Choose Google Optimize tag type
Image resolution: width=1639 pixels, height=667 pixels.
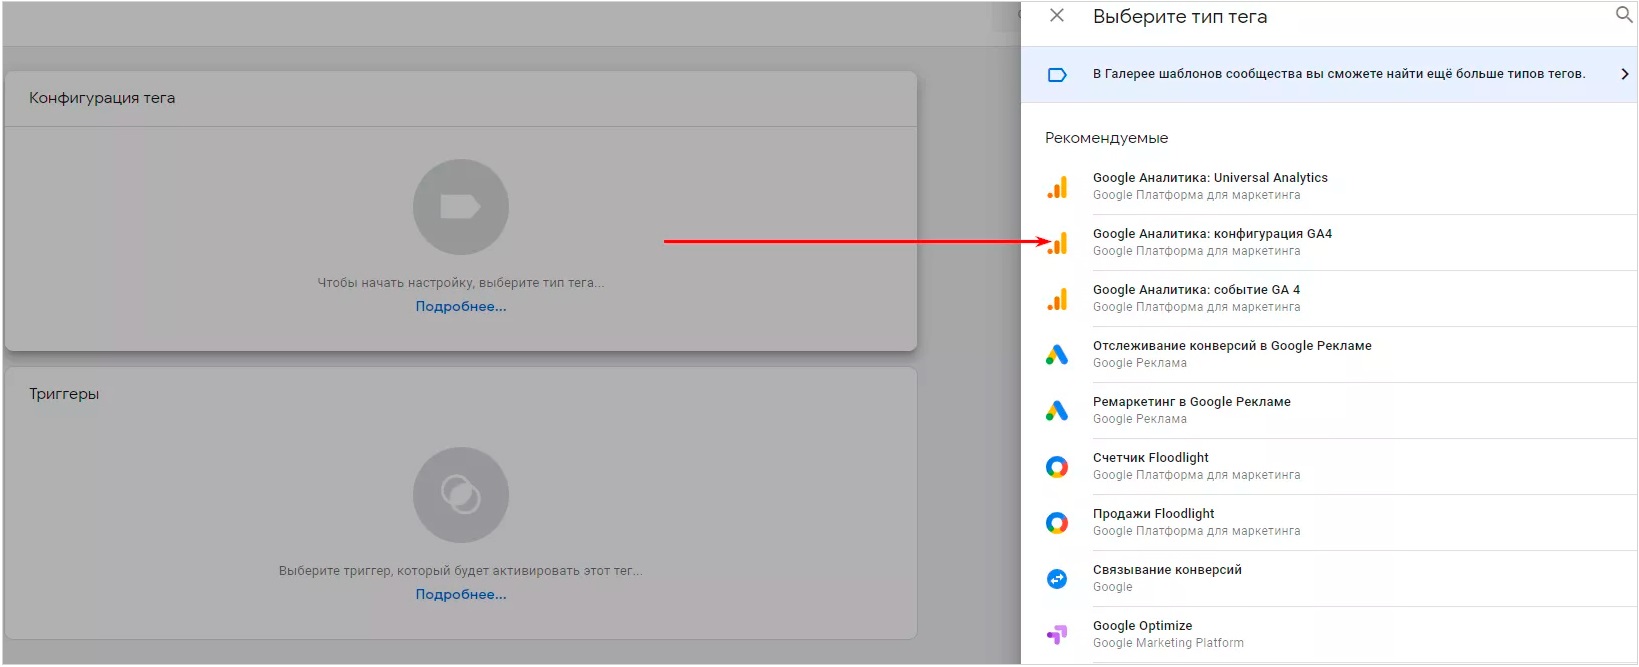1329,635
